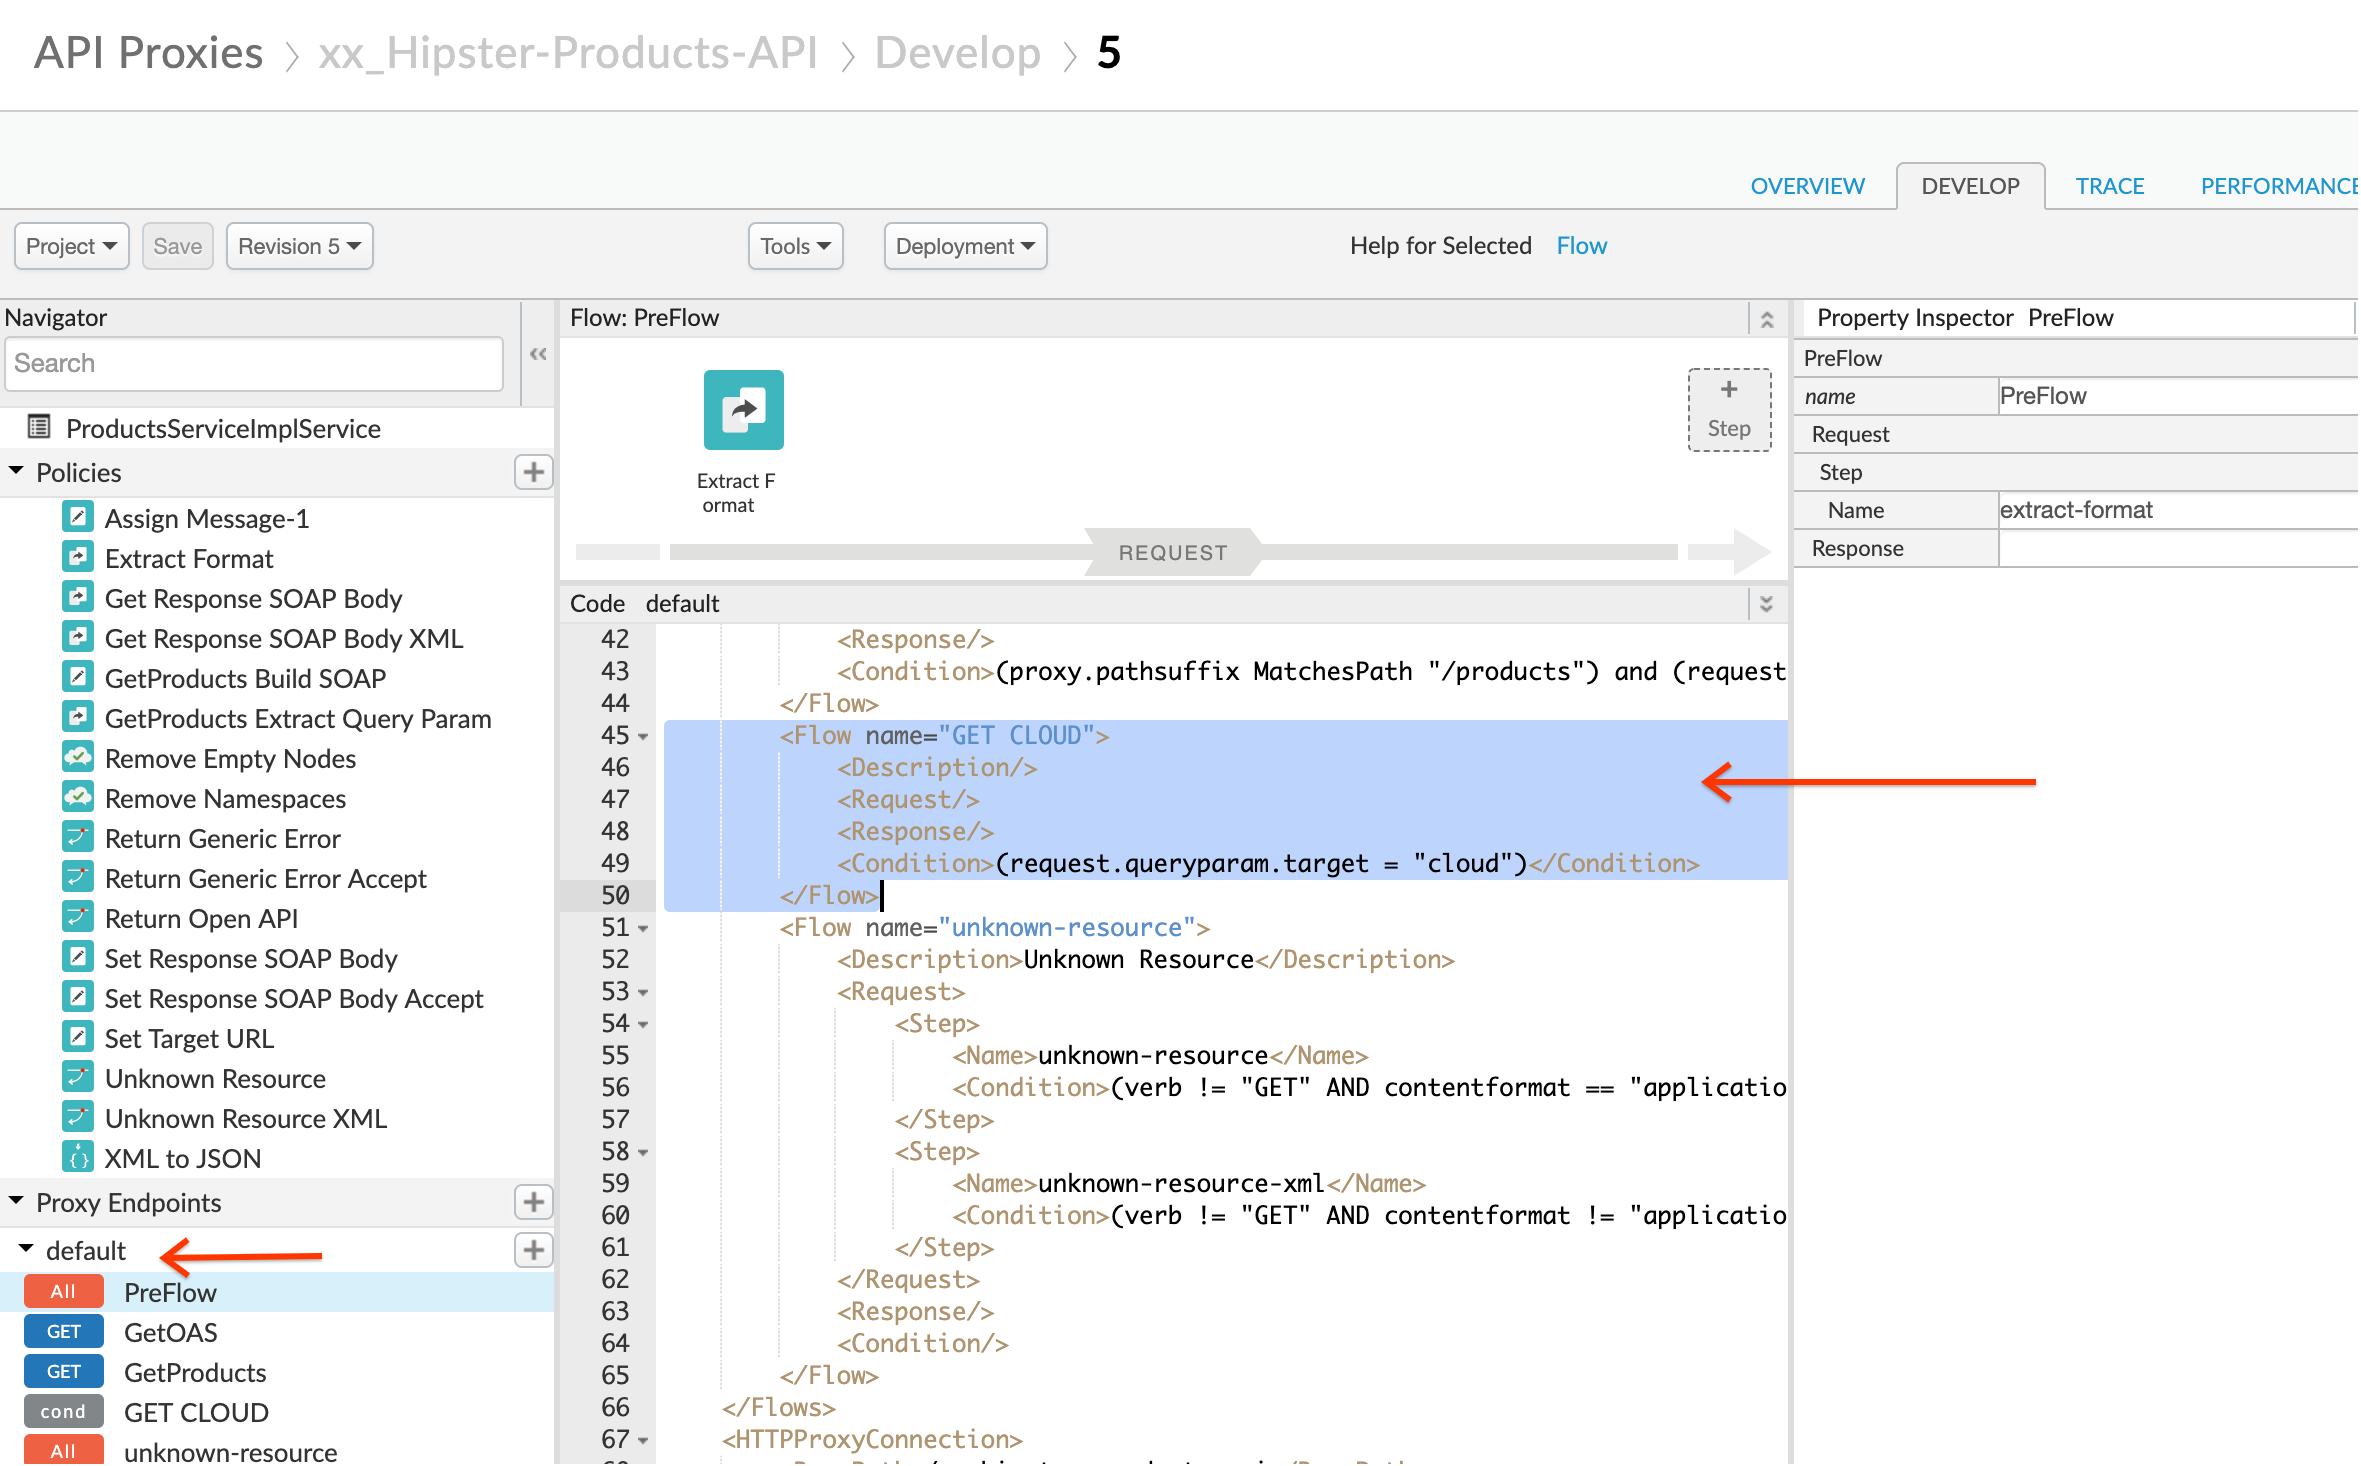Image resolution: width=2361 pixels, height=1466 pixels.
Task: Click the extract-format Name value field
Action: point(2178,510)
